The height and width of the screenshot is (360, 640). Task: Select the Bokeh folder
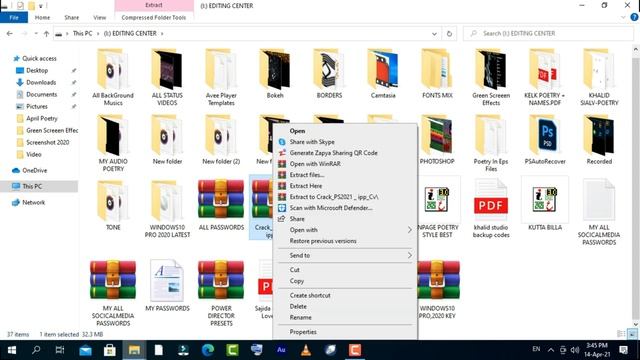[x=275, y=73]
